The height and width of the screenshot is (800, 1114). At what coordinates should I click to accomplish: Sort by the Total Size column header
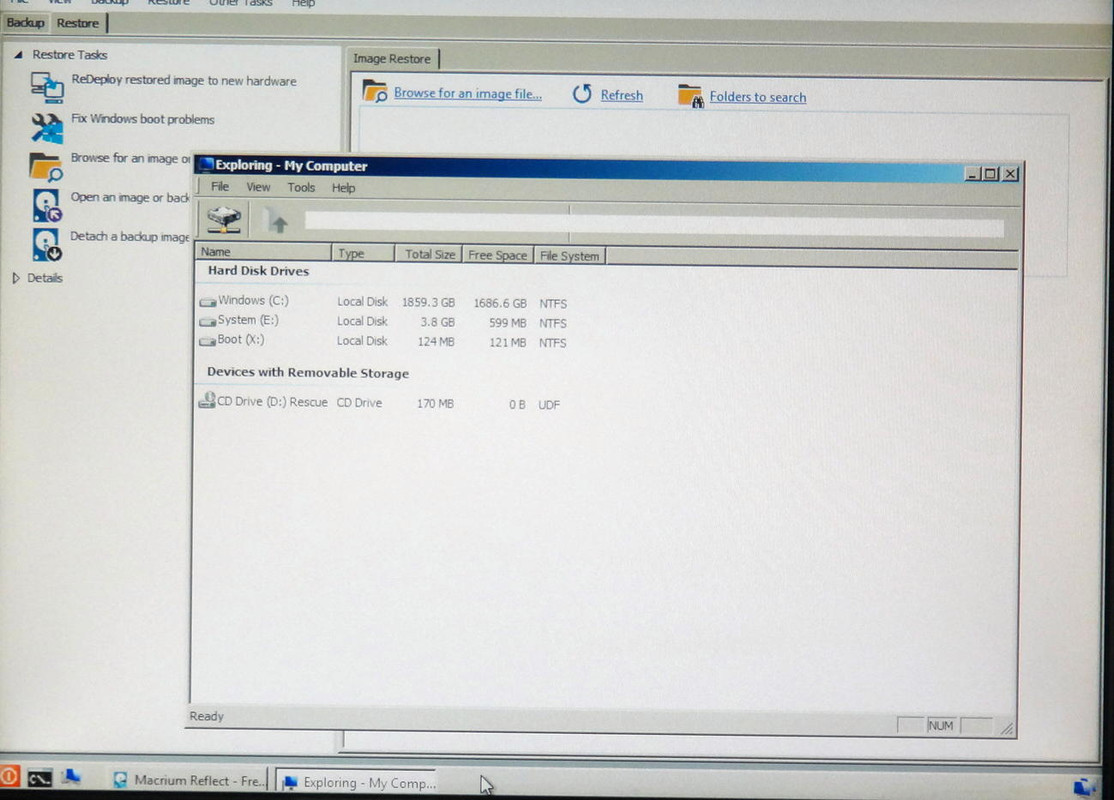point(428,254)
